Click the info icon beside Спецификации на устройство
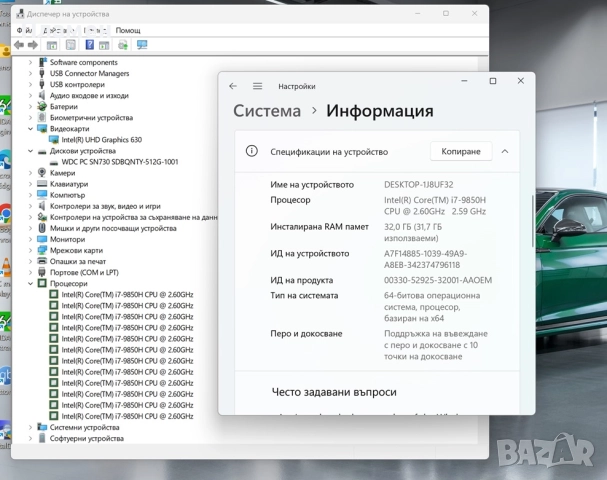The height and width of the screenshot is (480, 607). pos(252,152)
